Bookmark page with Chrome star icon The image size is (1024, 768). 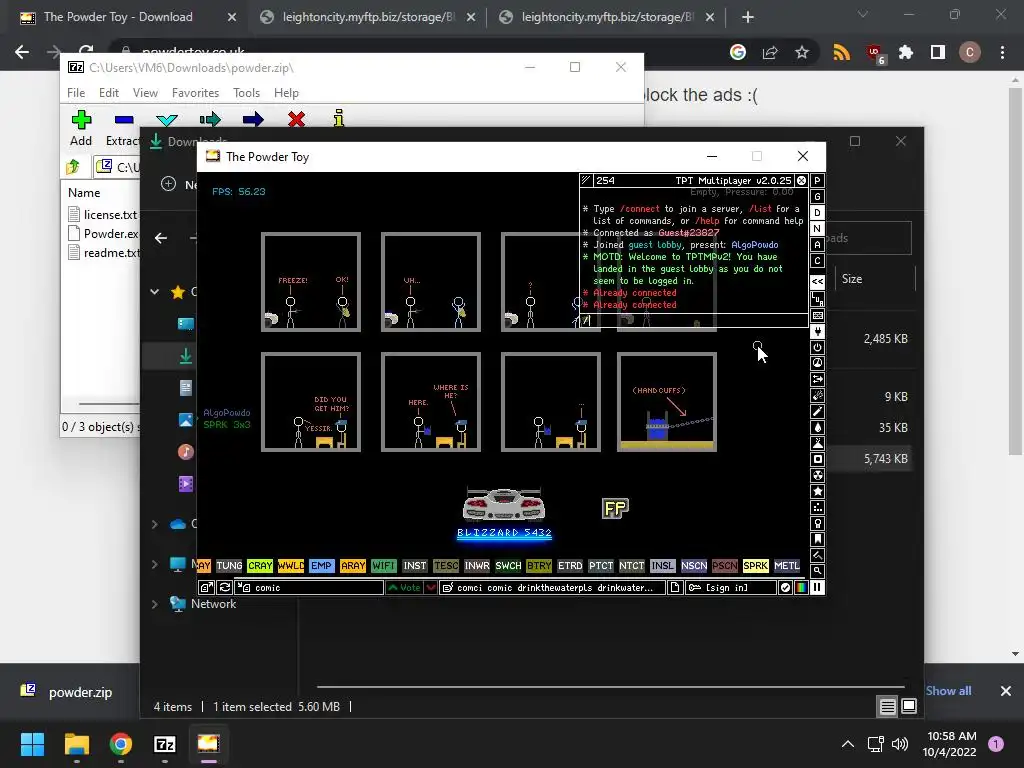(802, 52)
